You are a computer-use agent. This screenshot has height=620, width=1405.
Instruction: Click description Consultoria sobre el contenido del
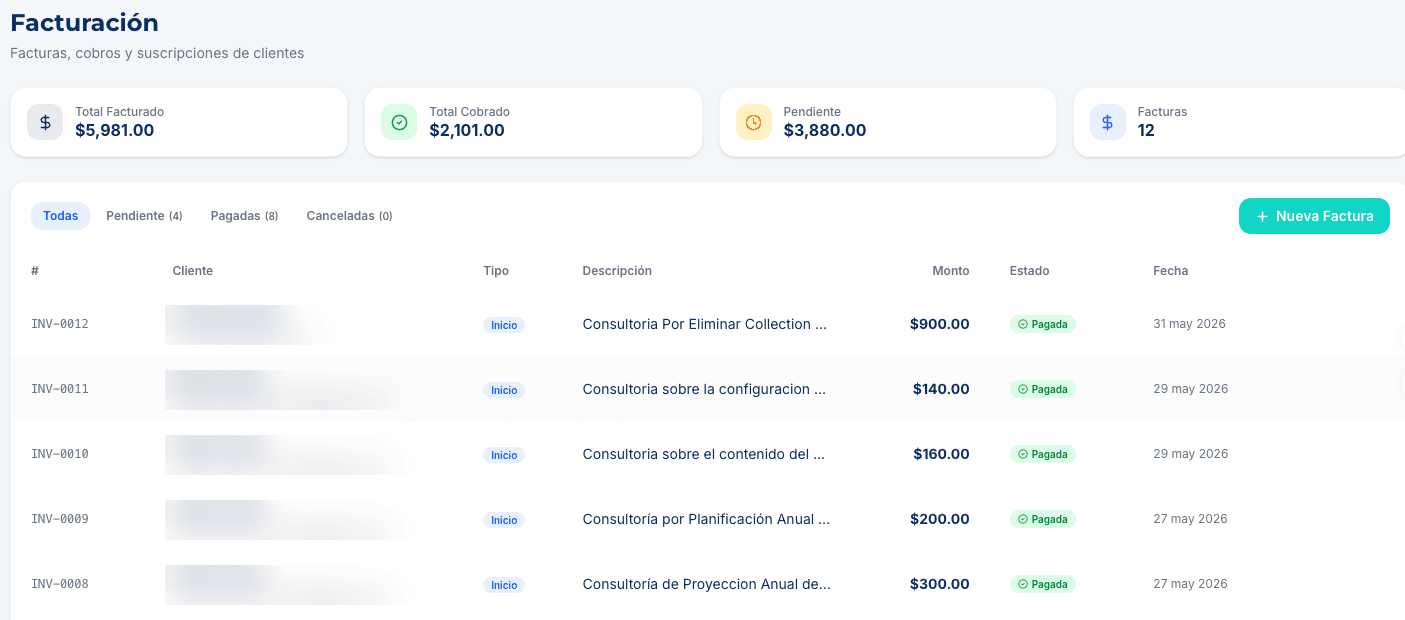pyautogui.click(x=704, y=454)
